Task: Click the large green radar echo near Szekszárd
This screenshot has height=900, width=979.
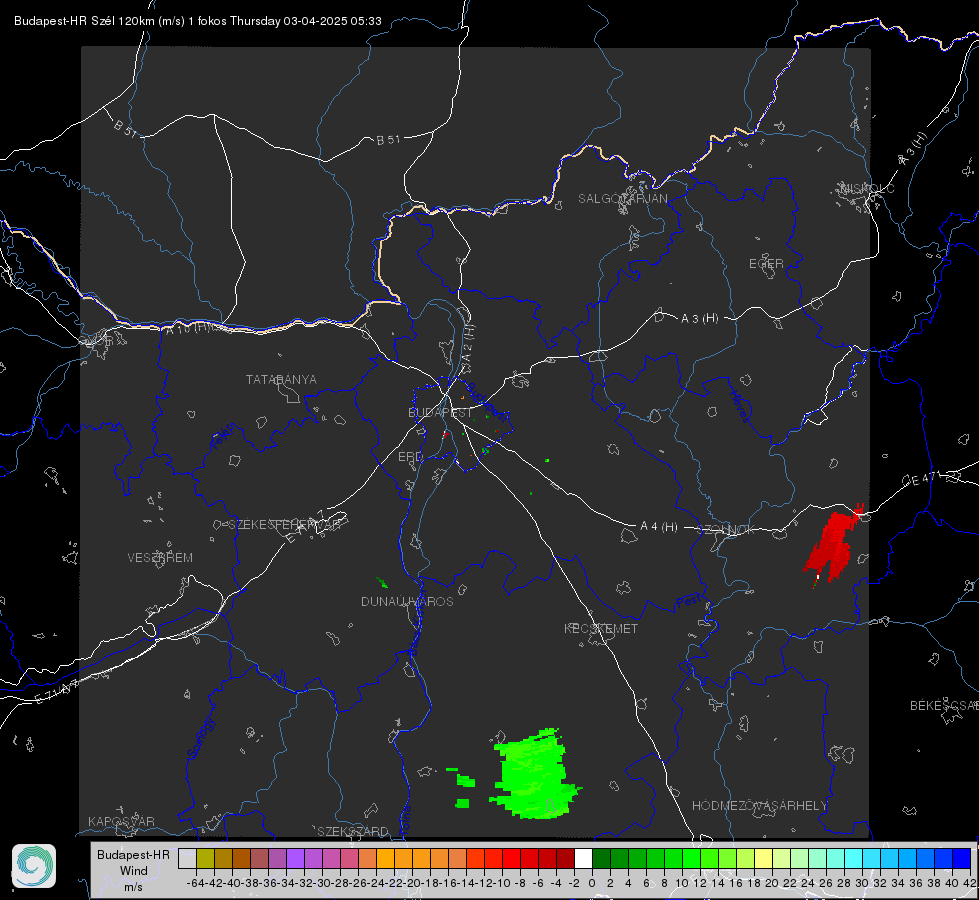Action: pos(535,775)
